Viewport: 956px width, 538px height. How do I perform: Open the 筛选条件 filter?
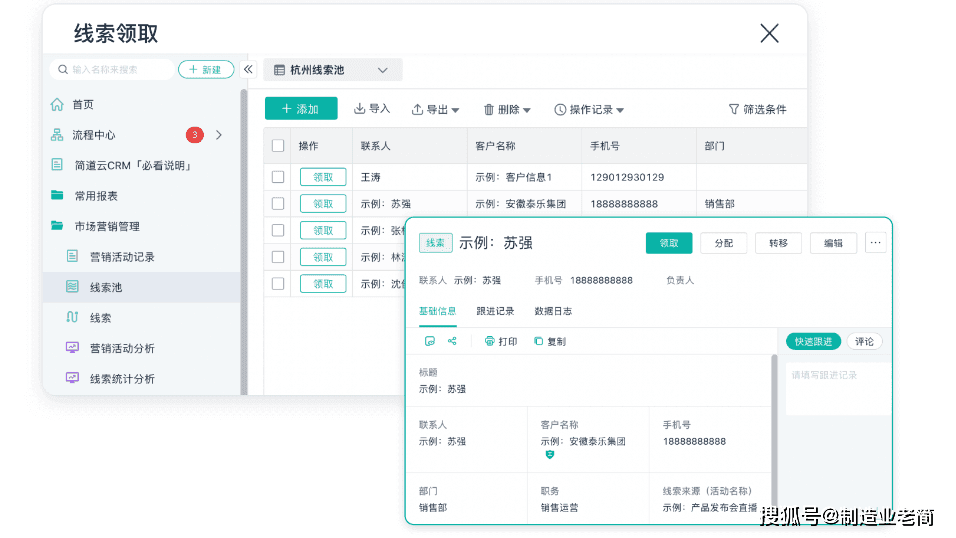click(758, 109)
